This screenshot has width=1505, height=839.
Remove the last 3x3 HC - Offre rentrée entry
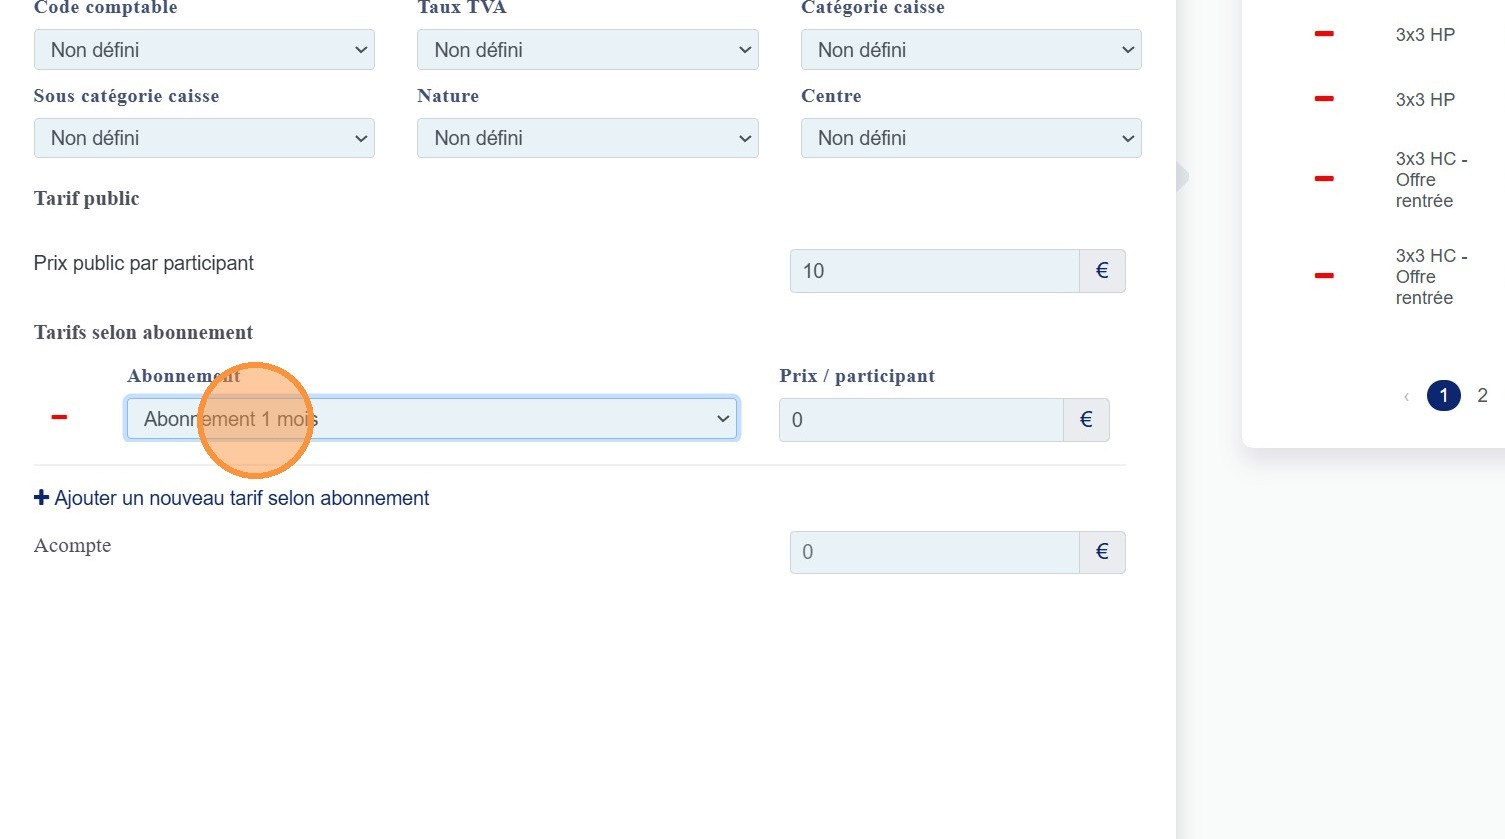1324,276
